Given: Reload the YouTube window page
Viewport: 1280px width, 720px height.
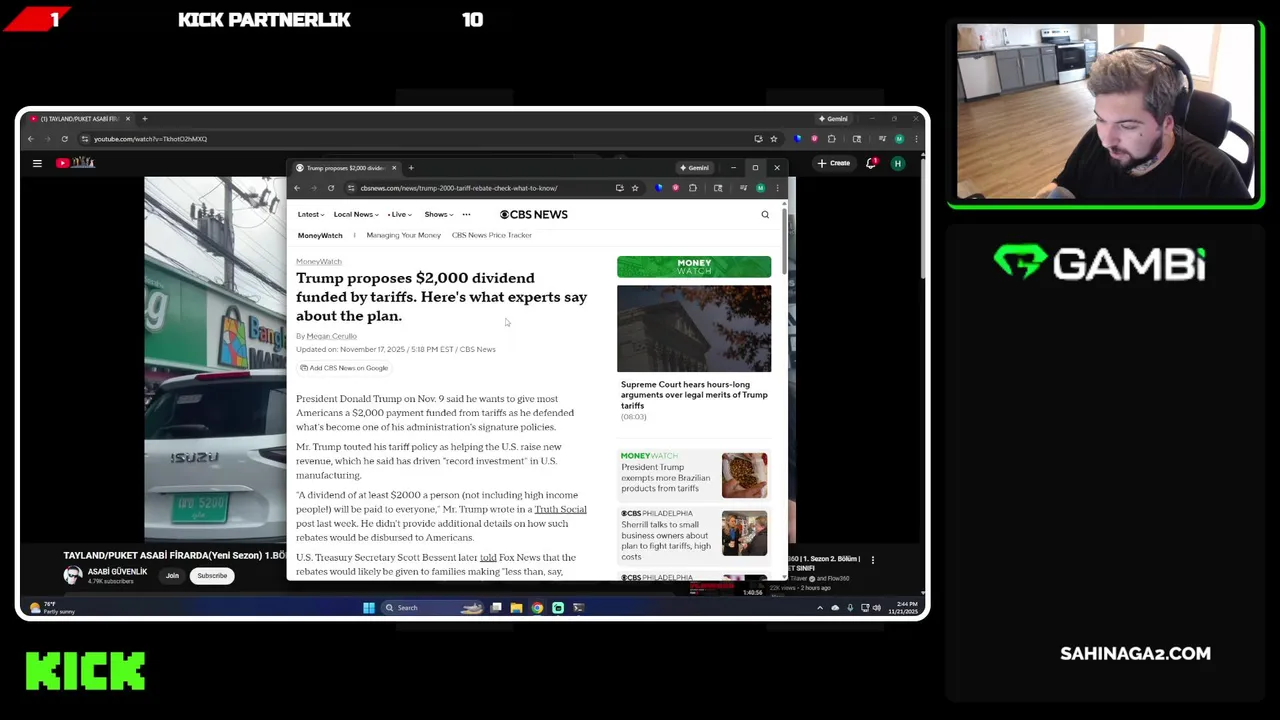Looking at the screenshot, I should (x=65, y=139).
